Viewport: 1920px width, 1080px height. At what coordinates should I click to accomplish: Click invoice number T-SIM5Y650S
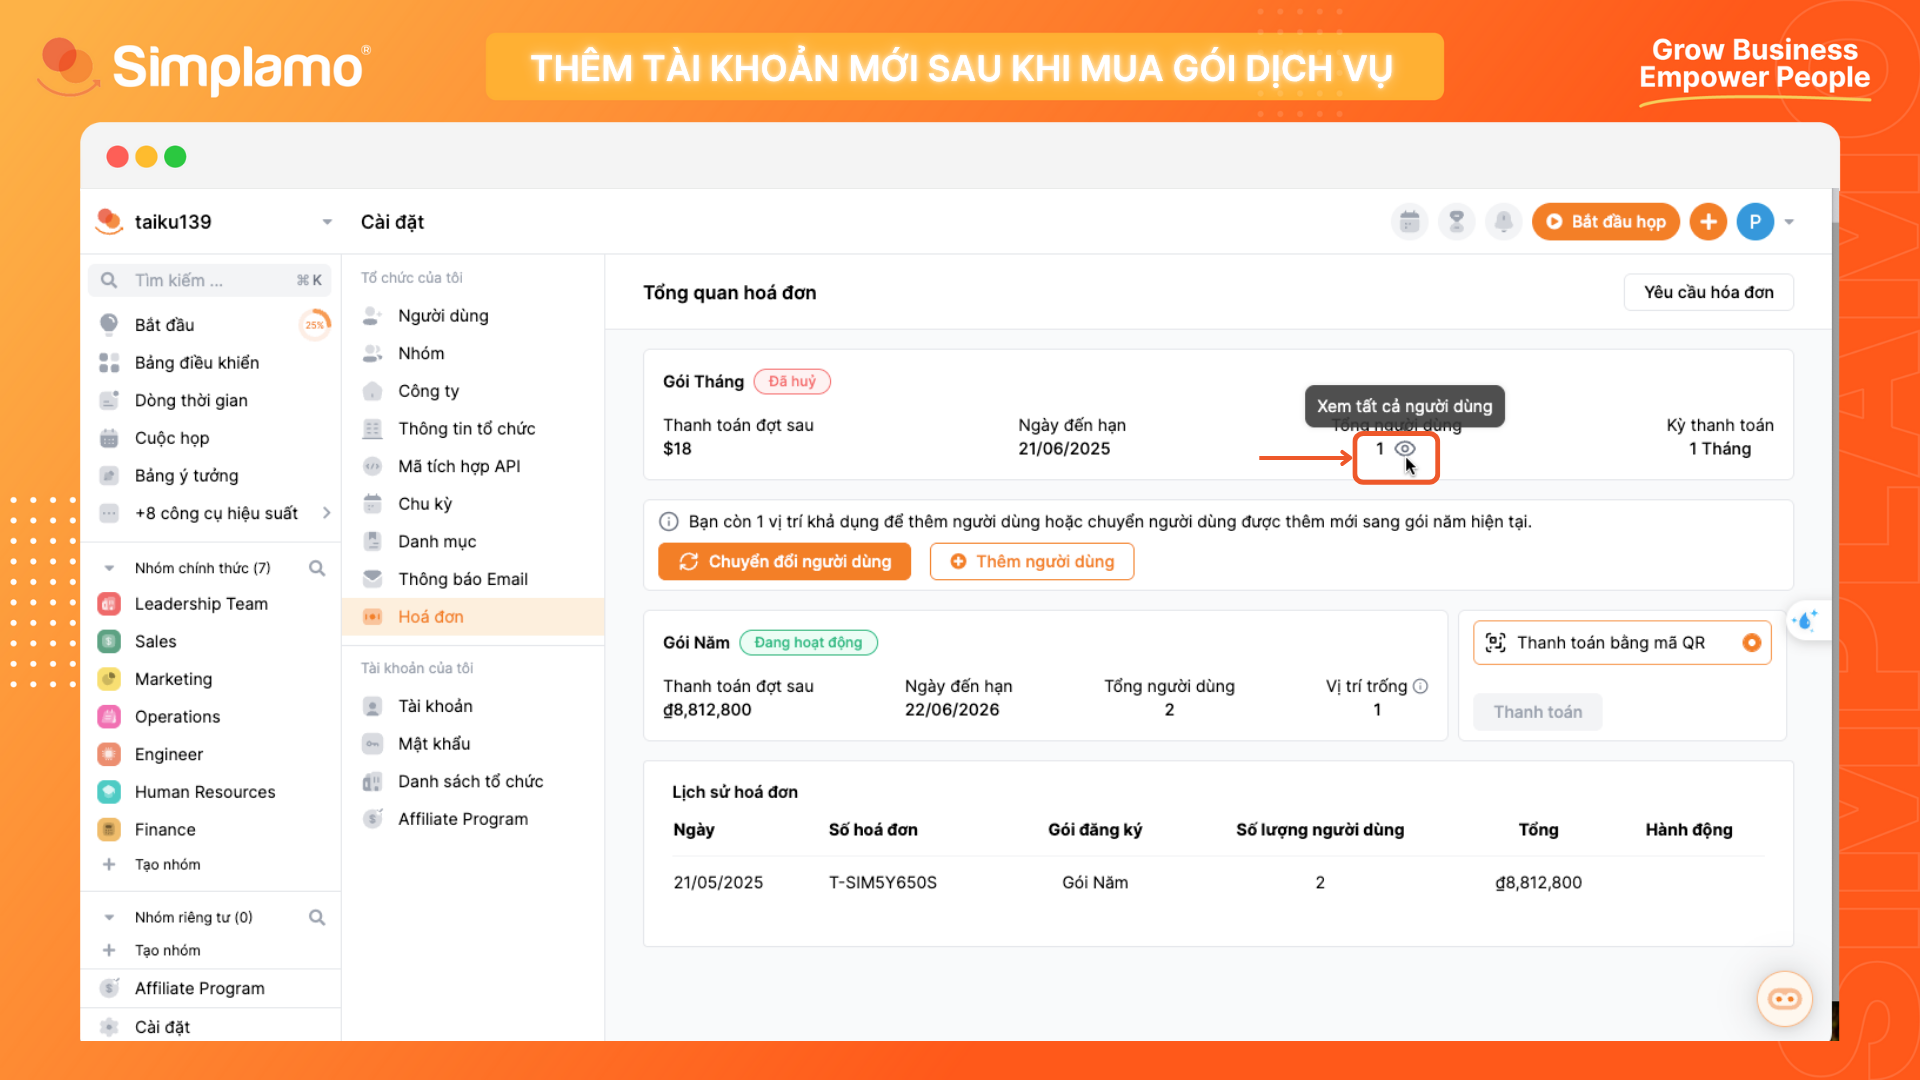[x=882, y=882]
